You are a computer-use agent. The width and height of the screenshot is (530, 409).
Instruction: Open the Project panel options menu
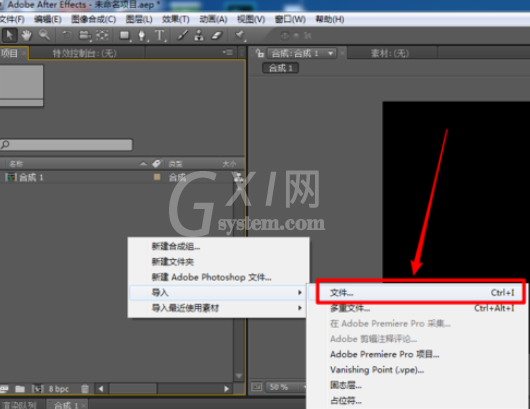(x=228, y=52)
